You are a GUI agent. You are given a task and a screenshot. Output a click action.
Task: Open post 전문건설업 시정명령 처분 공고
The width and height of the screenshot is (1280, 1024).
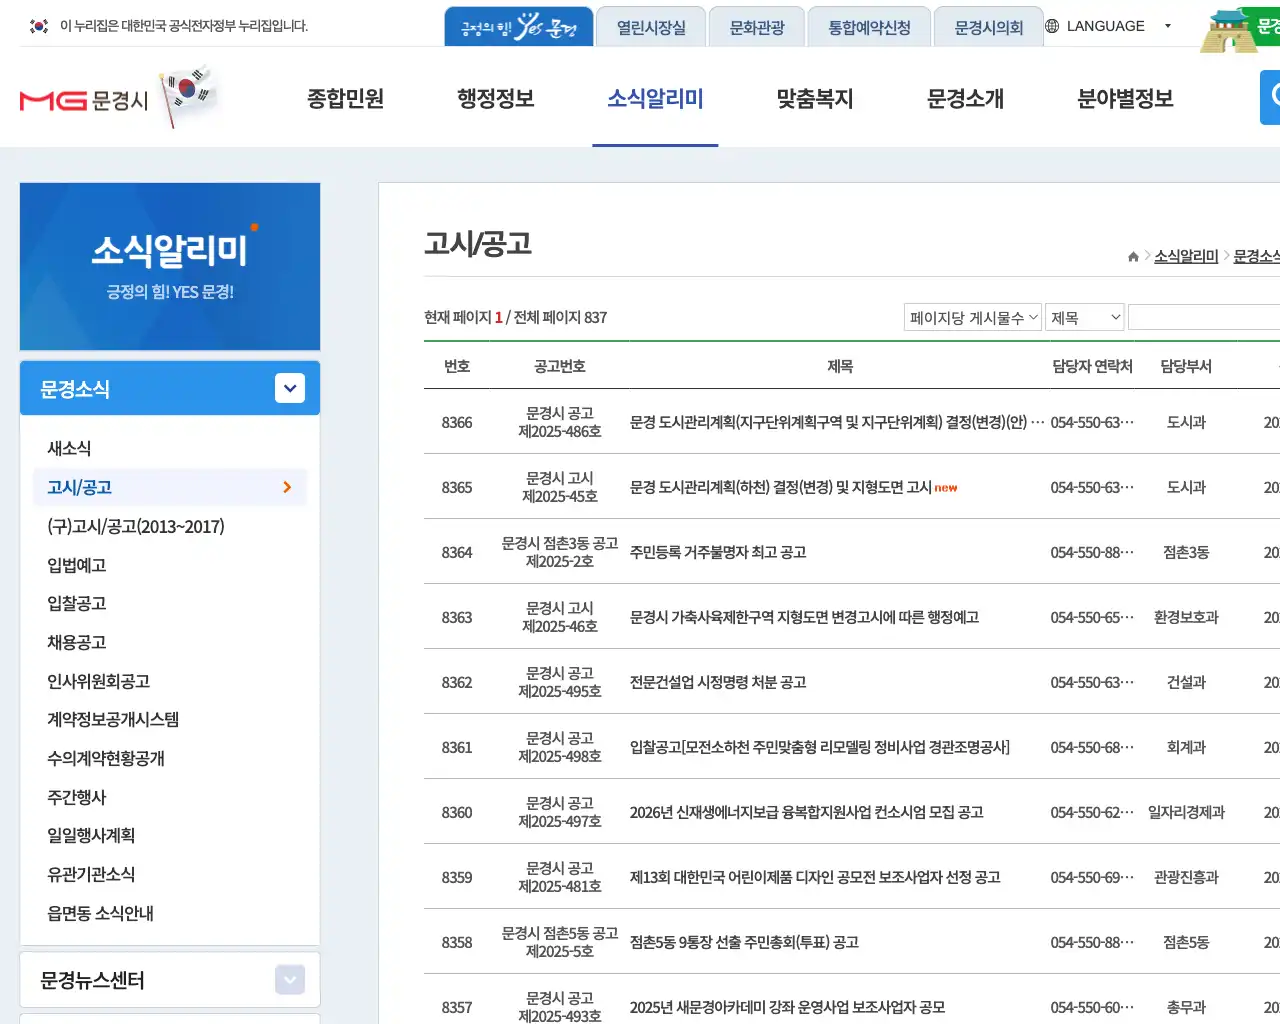[718, 682]
